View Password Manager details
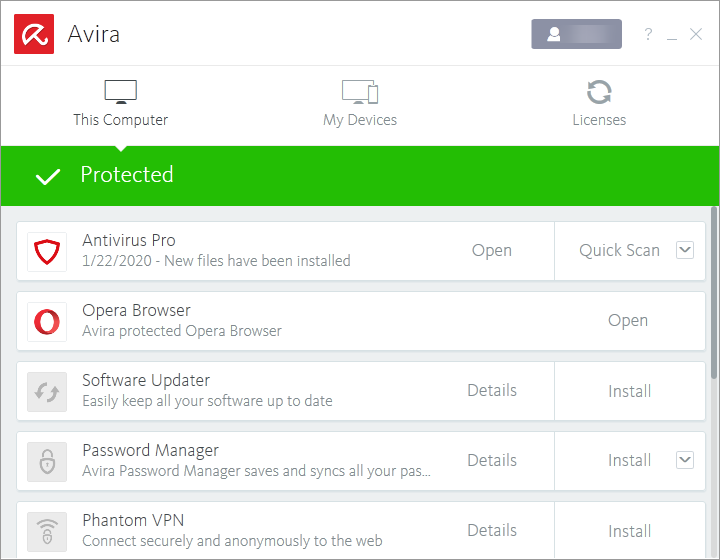 click(x=492, y=460)
